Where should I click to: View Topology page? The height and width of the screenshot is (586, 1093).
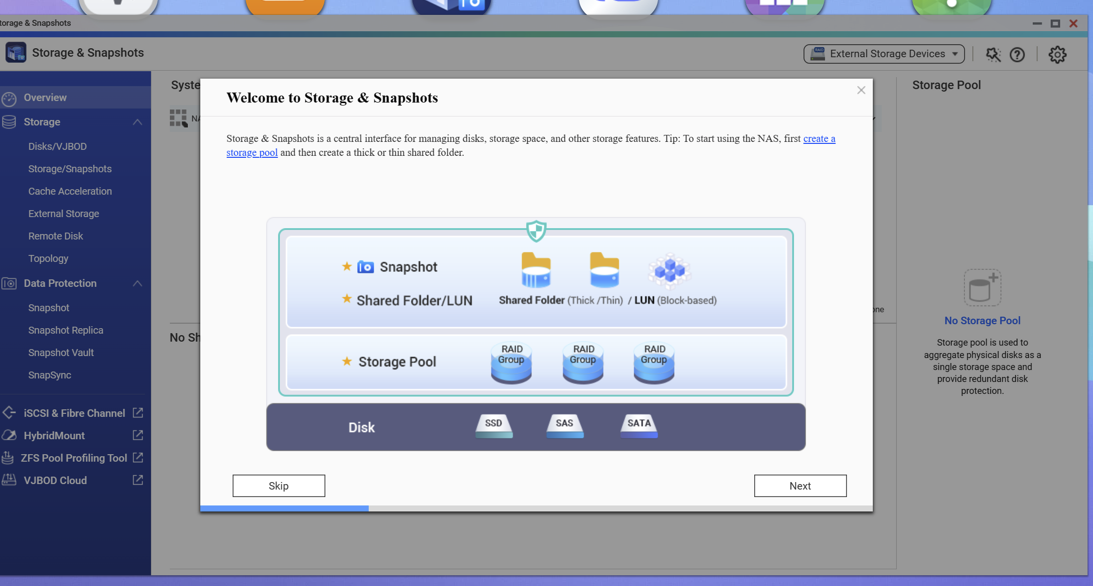(48, 259)
